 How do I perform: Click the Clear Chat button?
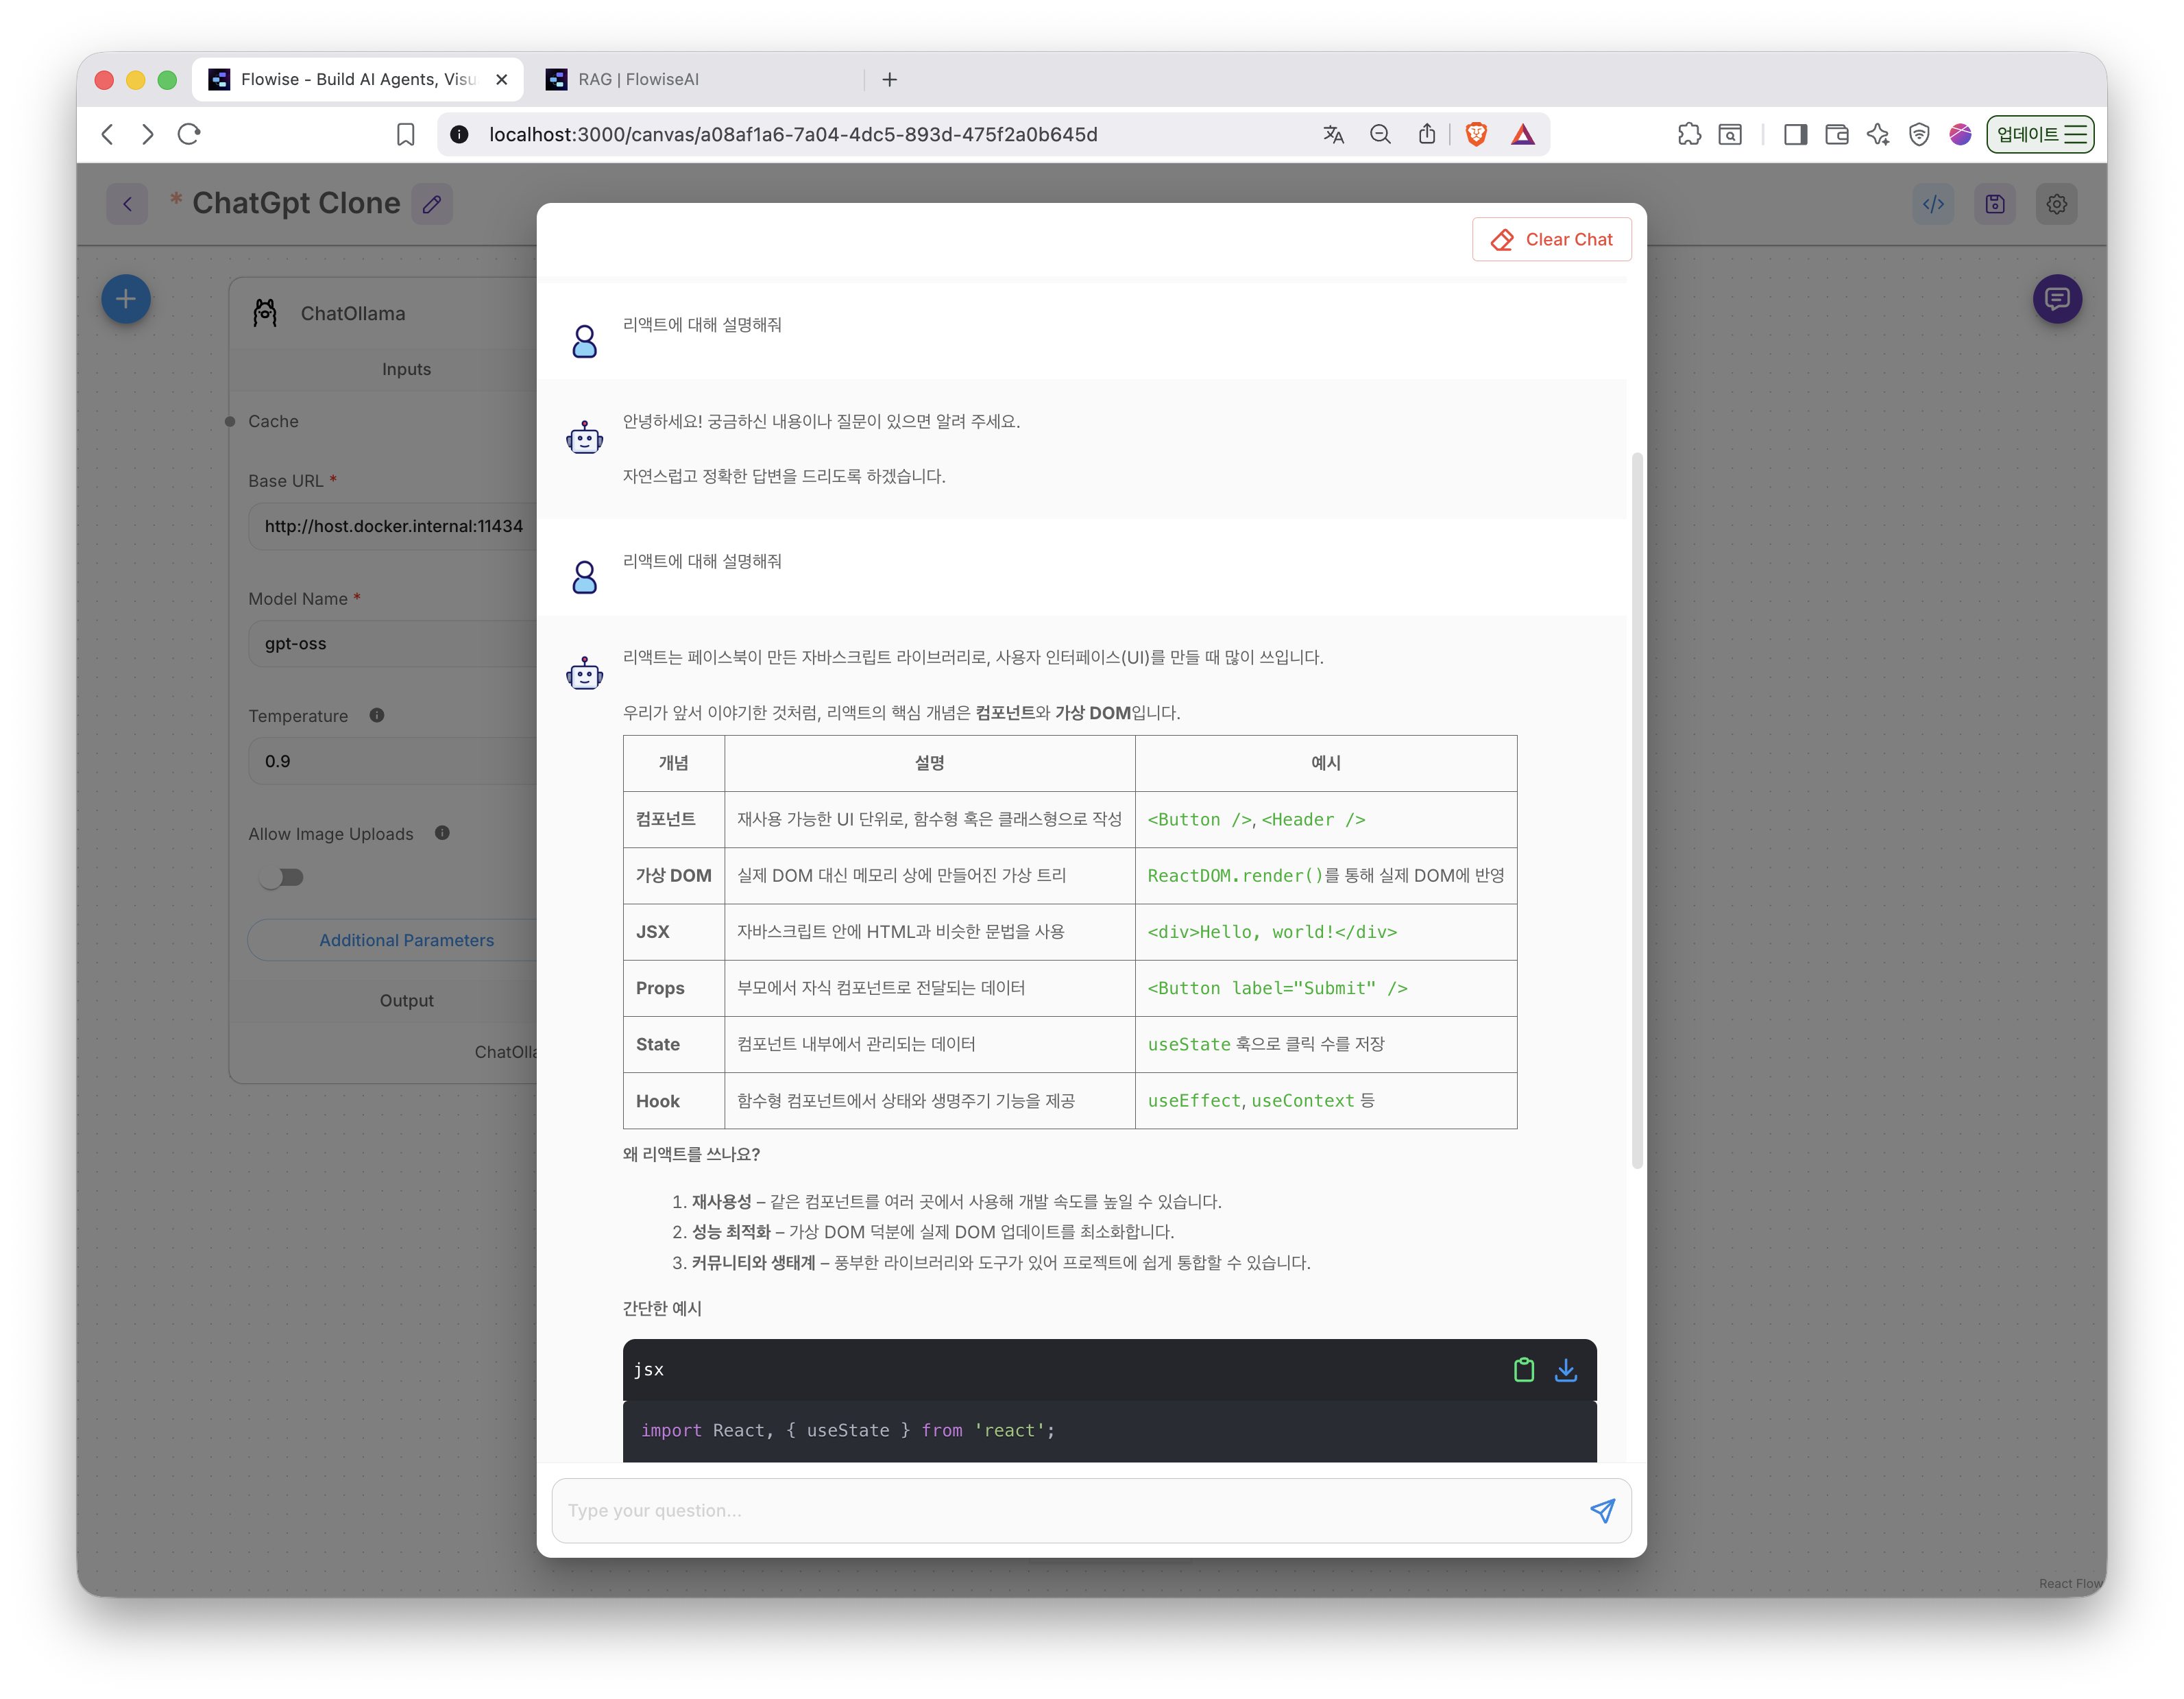(1551, 239)
